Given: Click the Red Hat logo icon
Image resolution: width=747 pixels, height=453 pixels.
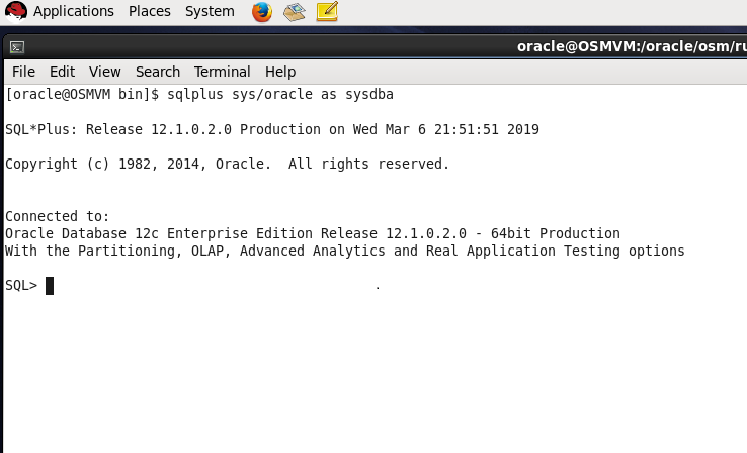Looking at the screenshot, I should [x=15, y=12].
